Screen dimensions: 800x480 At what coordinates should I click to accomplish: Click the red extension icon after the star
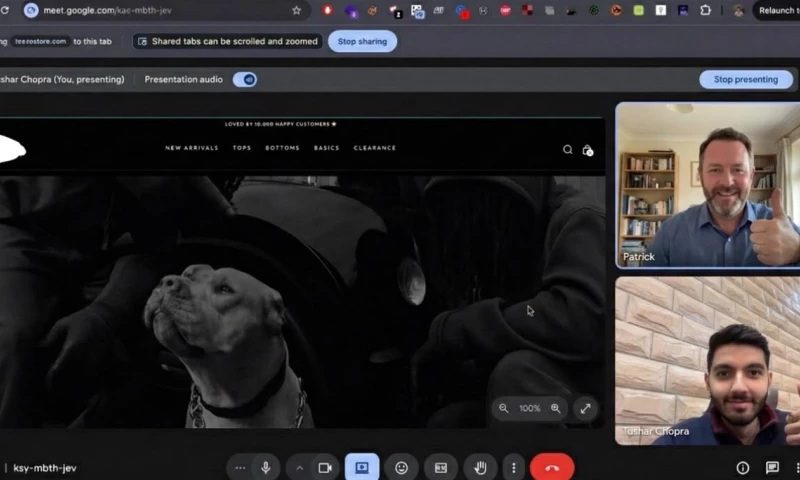coord(328,10)
